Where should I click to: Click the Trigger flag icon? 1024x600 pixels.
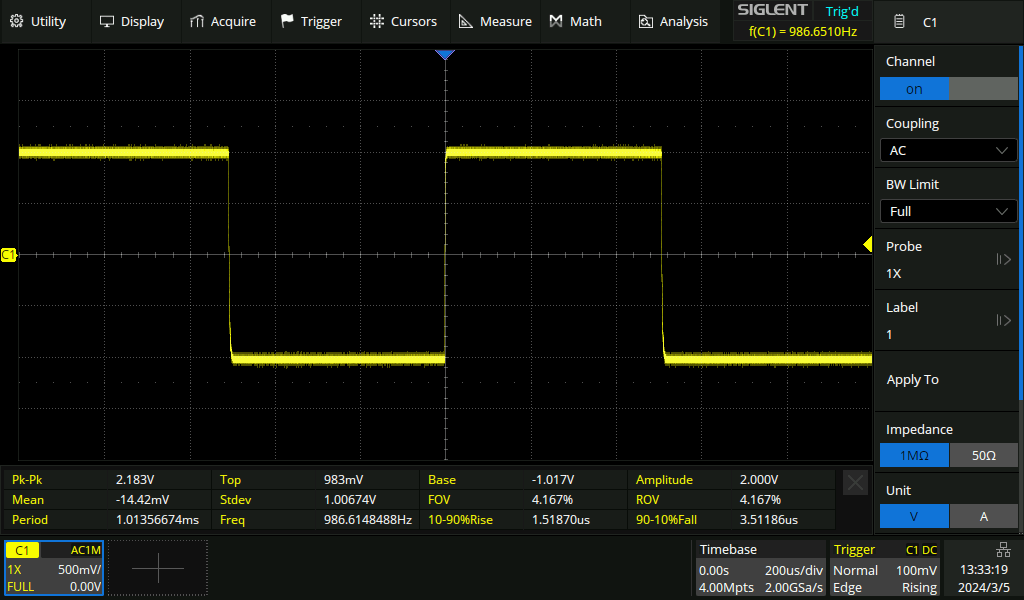click(288, 21)
